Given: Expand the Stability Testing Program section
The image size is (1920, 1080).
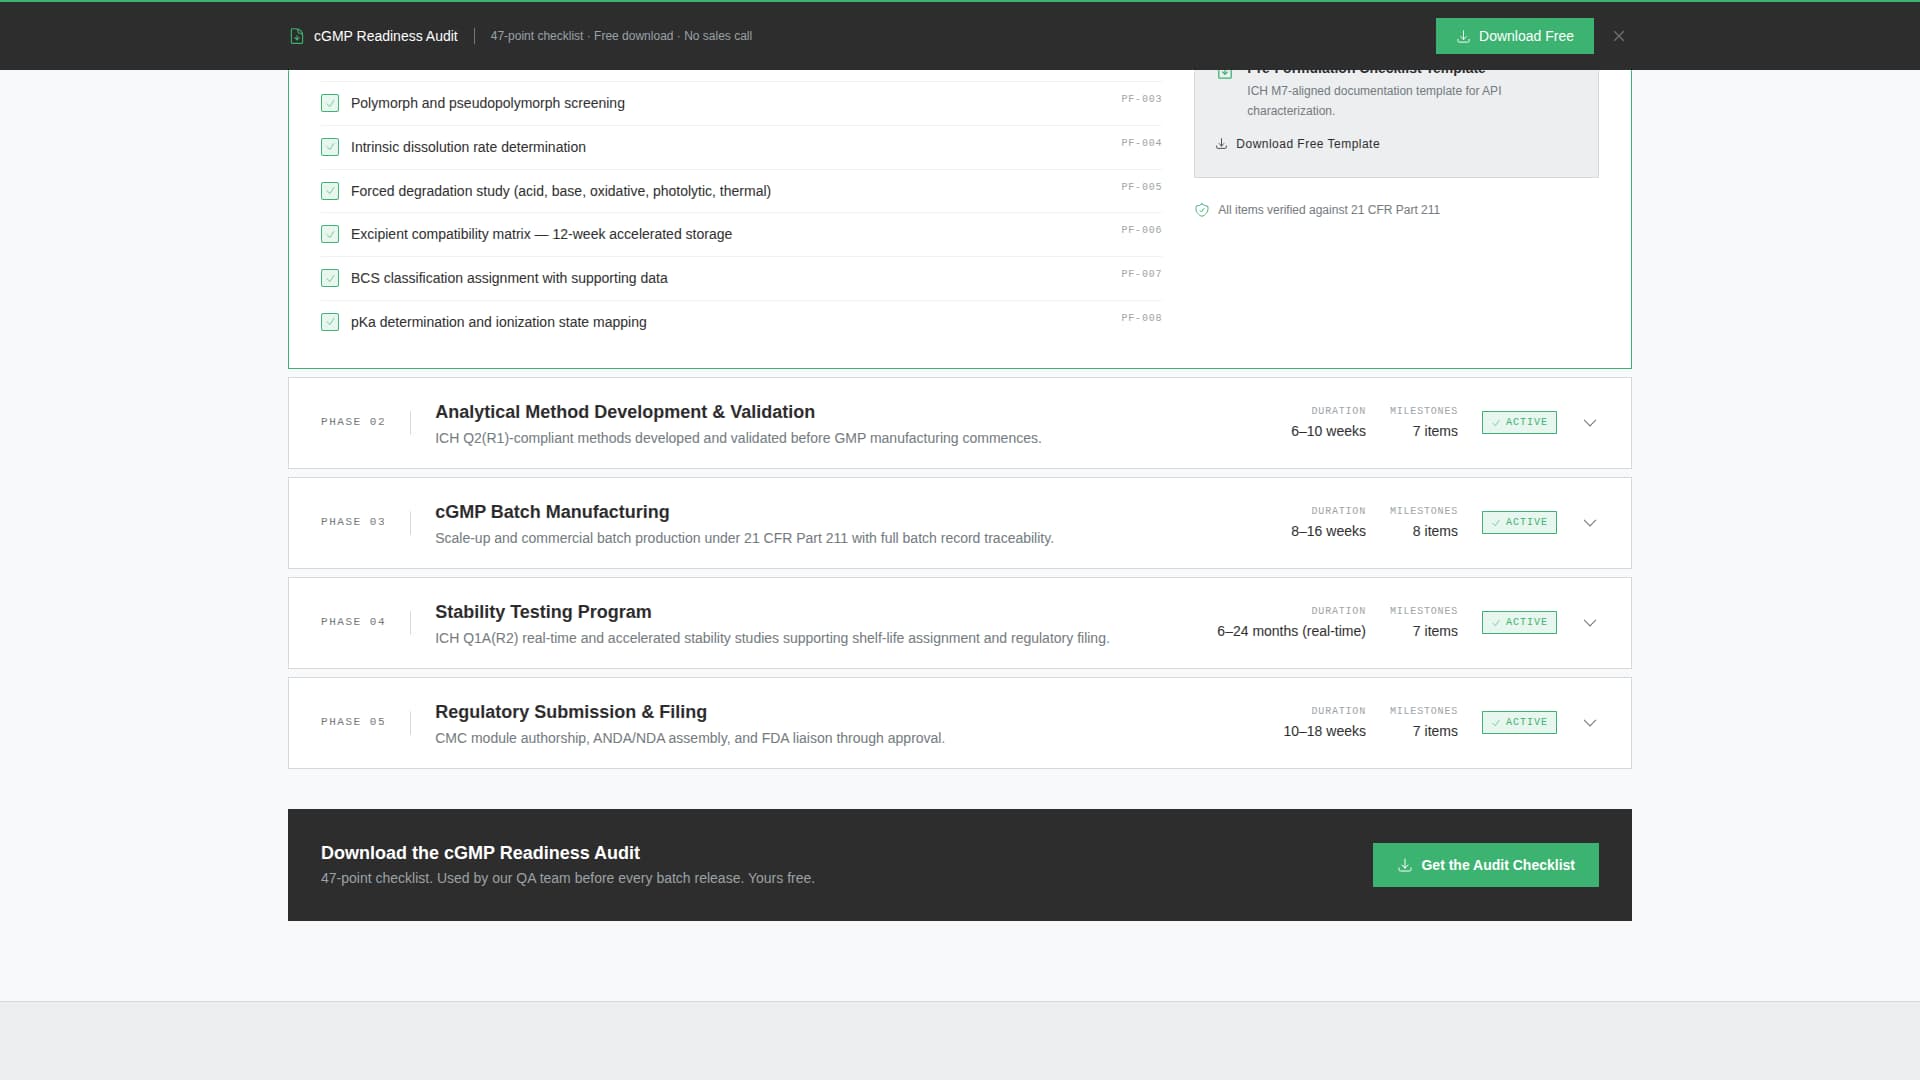Looking at the screenshot, I should [1589, 622].
